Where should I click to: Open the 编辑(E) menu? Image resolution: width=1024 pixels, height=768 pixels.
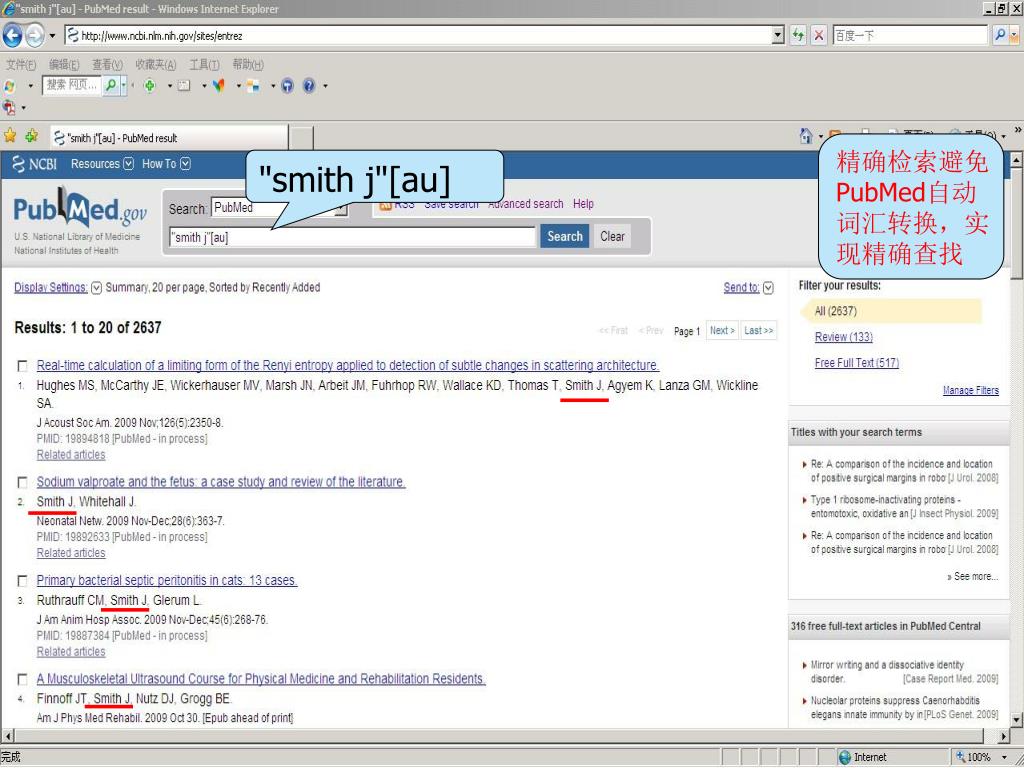coord(64,65)
